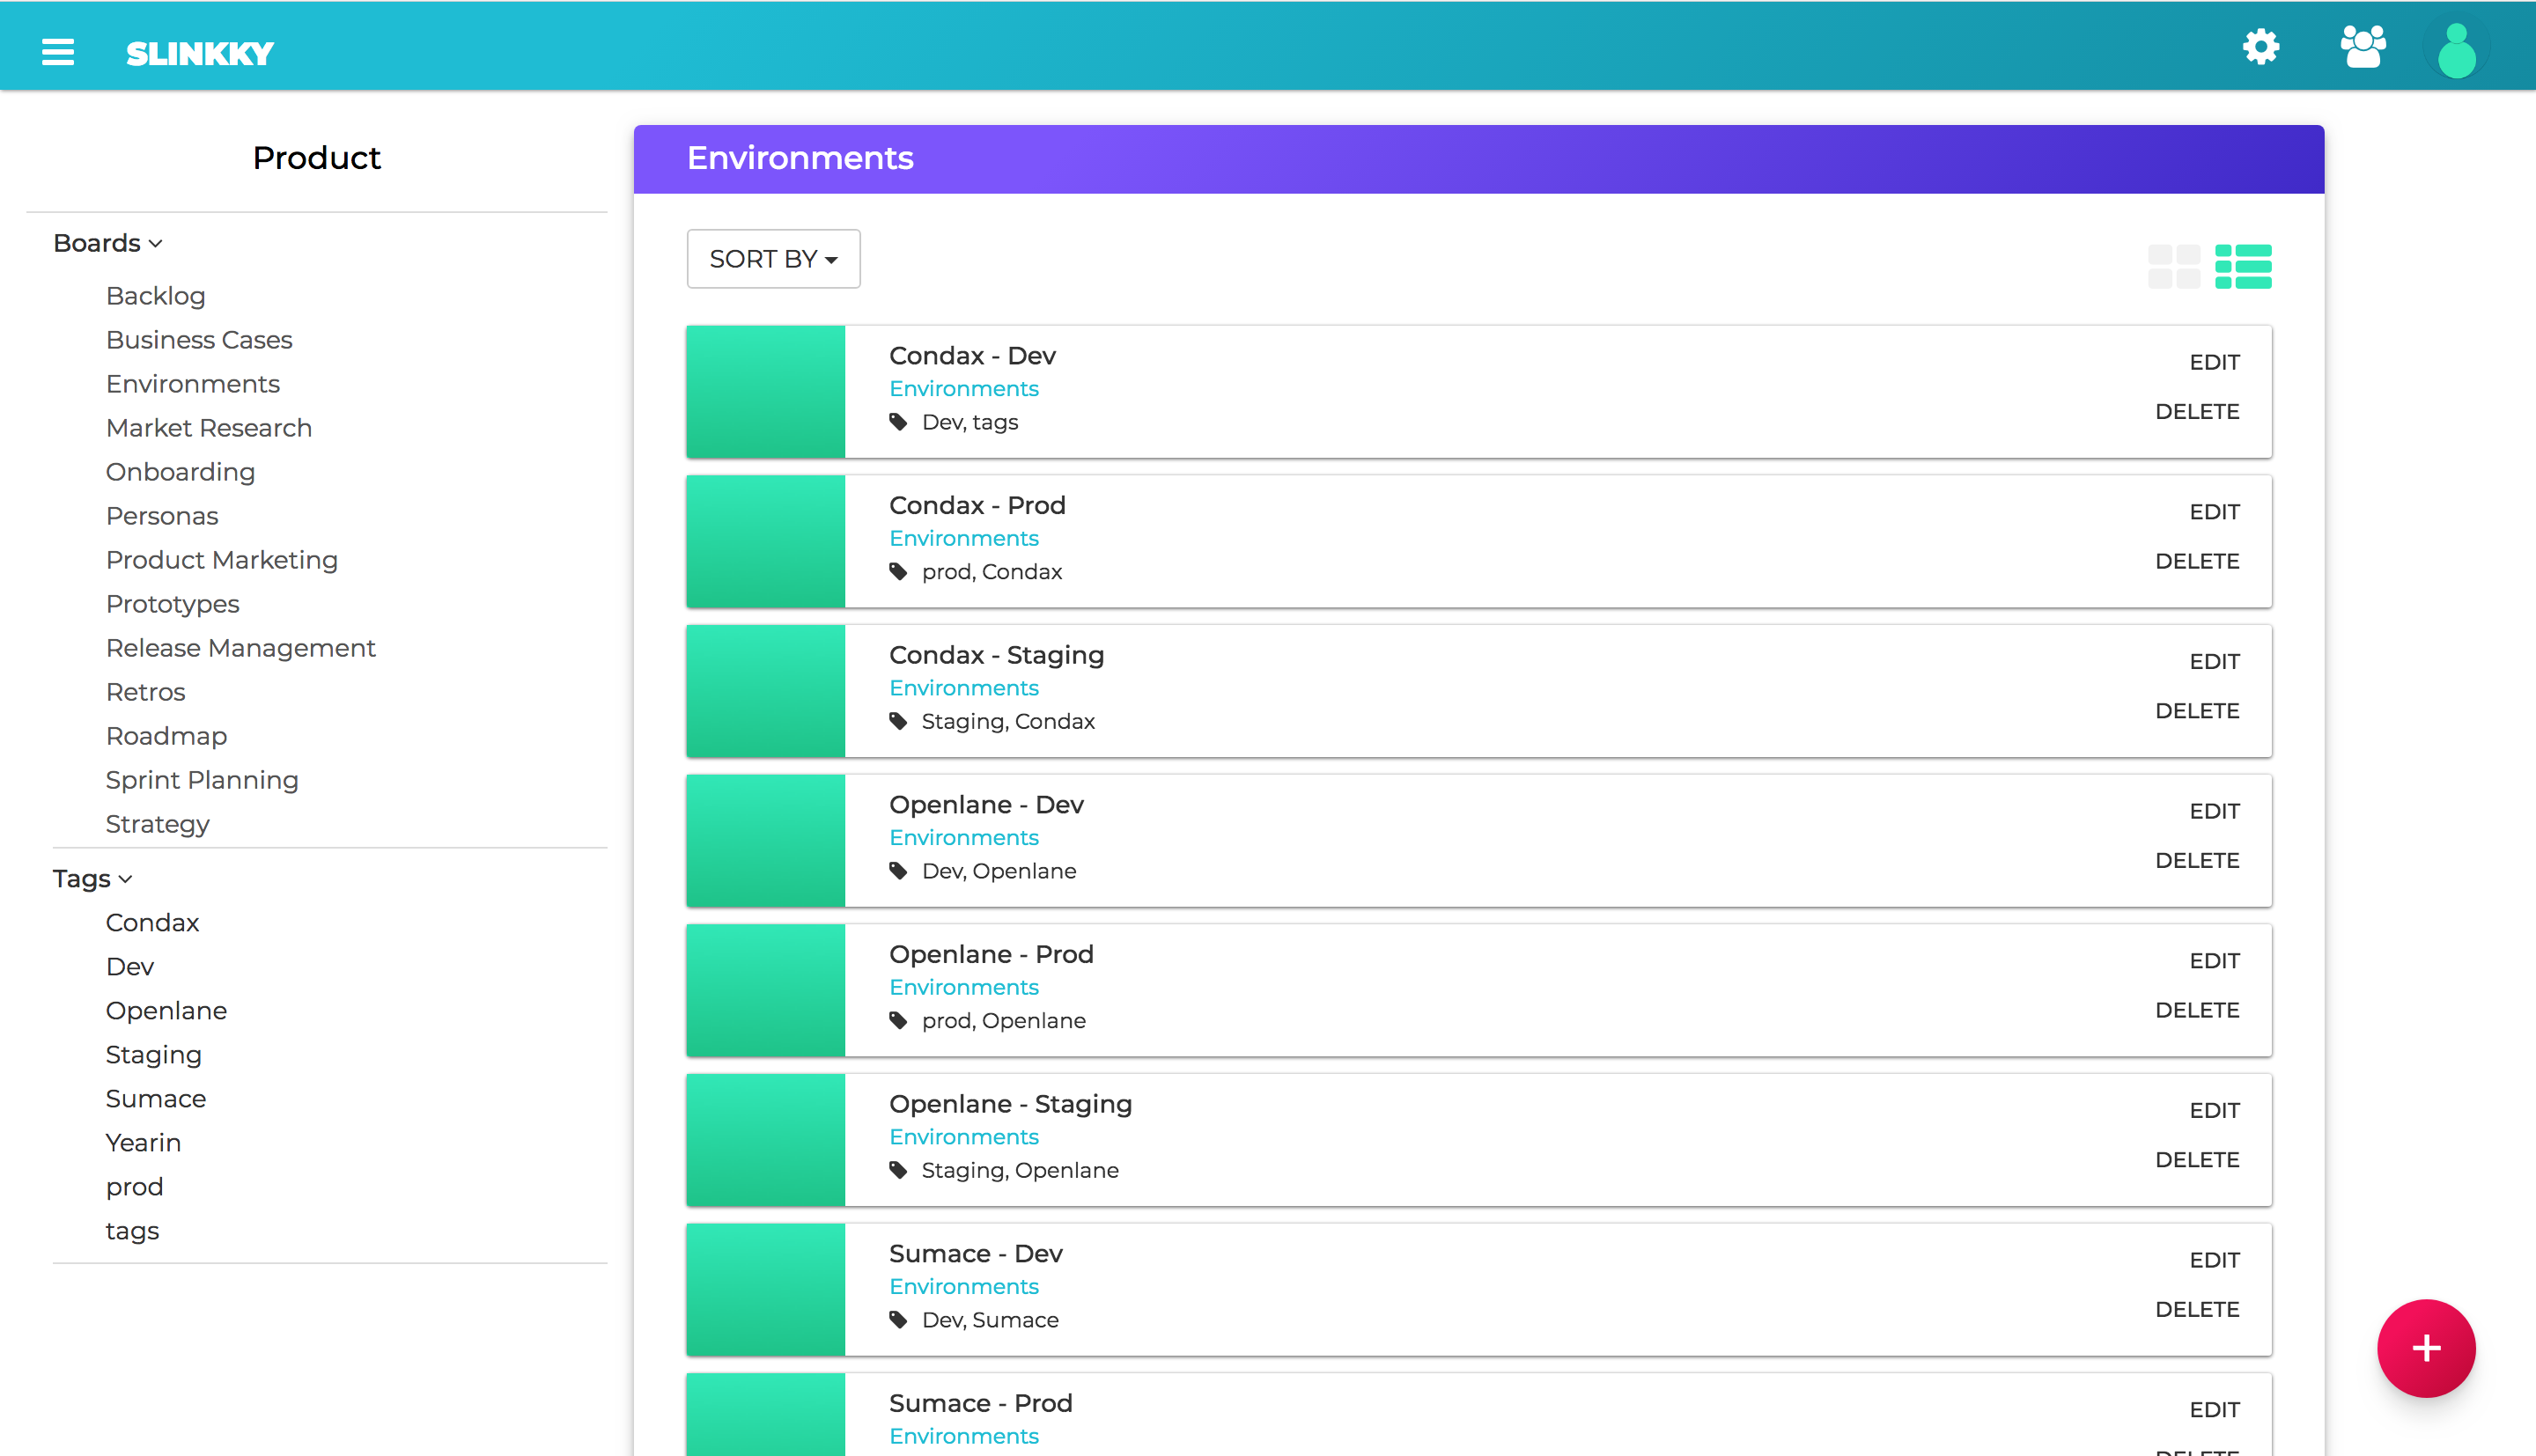
Task: Switch to list view layout
Action: coord(2243,266)
